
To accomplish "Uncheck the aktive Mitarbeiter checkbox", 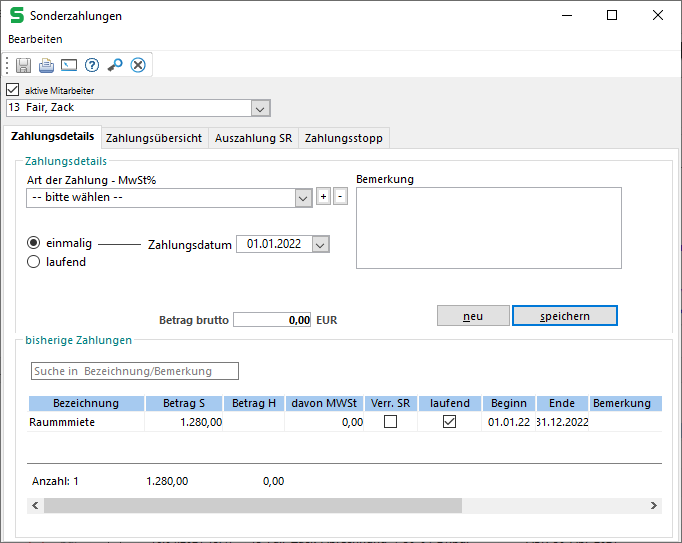I will (13, 91).
